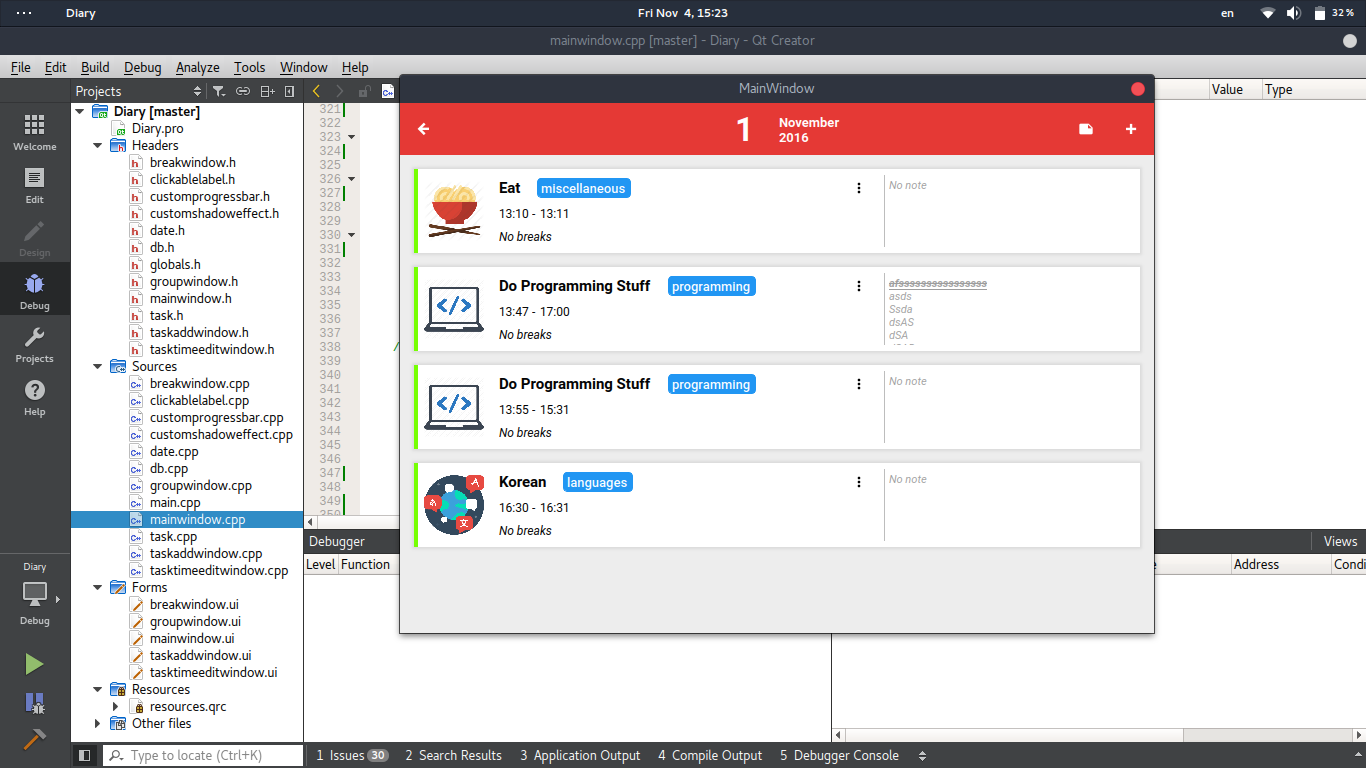Focus the Type to locate field
This screenshot has width=1366, height=768.
203,756
